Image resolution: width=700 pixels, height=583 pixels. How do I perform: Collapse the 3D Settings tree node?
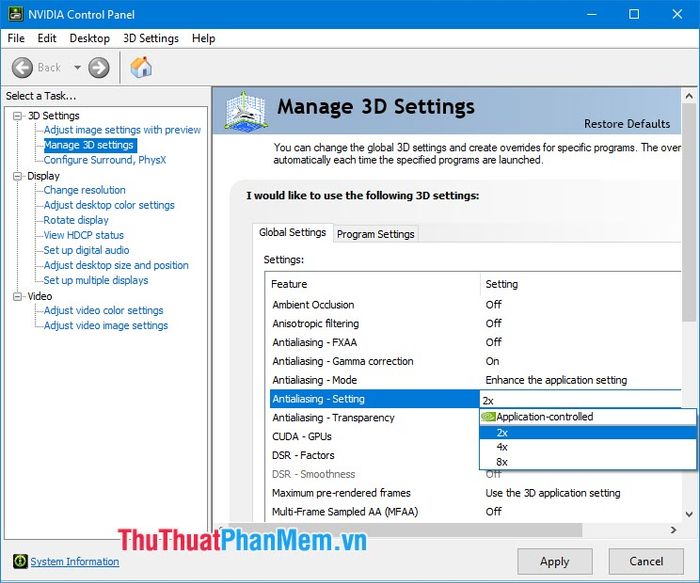[17, 116]
